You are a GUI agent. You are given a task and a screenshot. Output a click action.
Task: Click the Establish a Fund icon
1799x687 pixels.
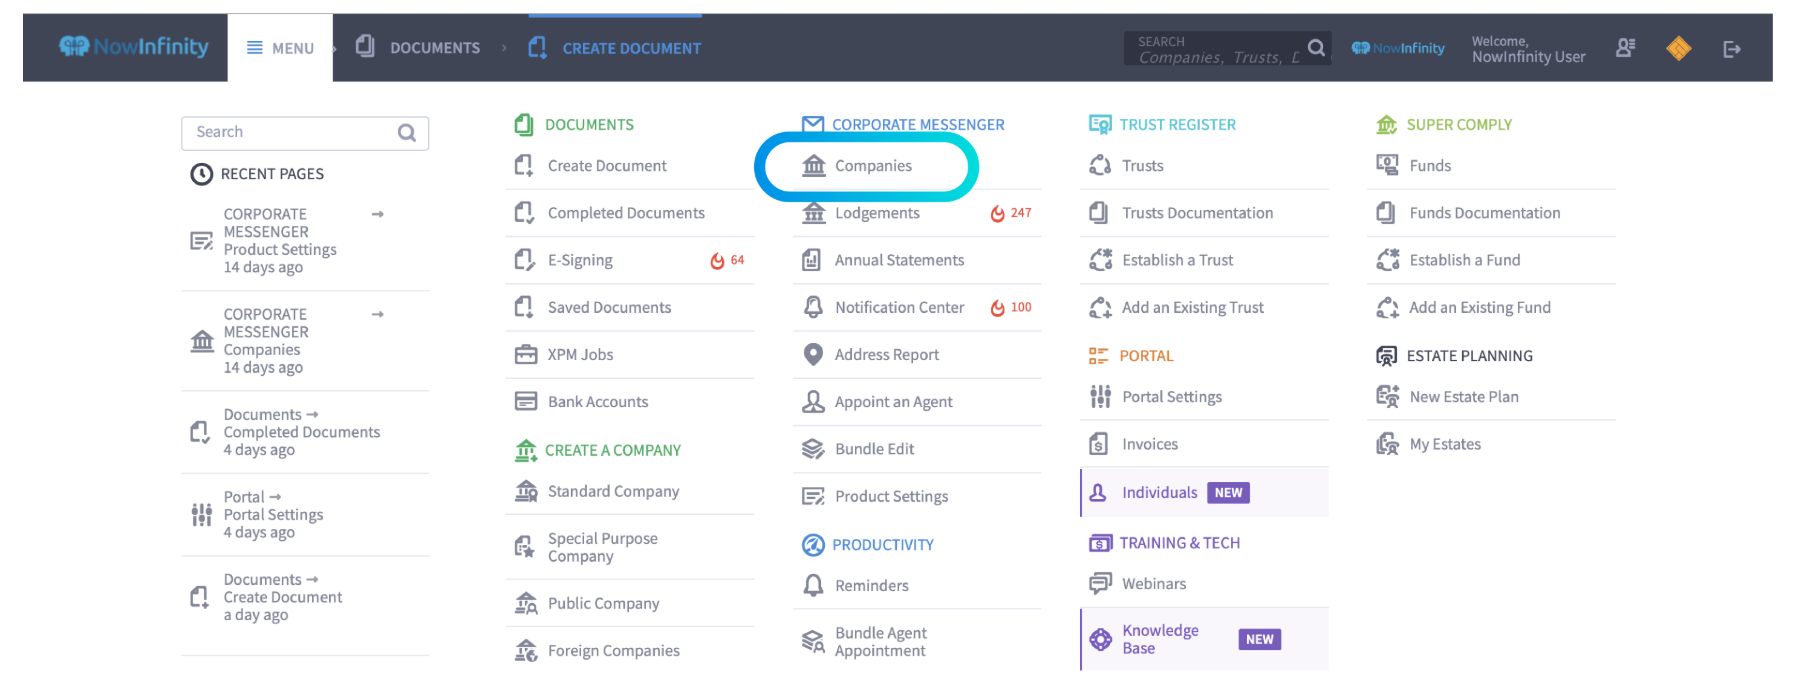coord(1387,260)
